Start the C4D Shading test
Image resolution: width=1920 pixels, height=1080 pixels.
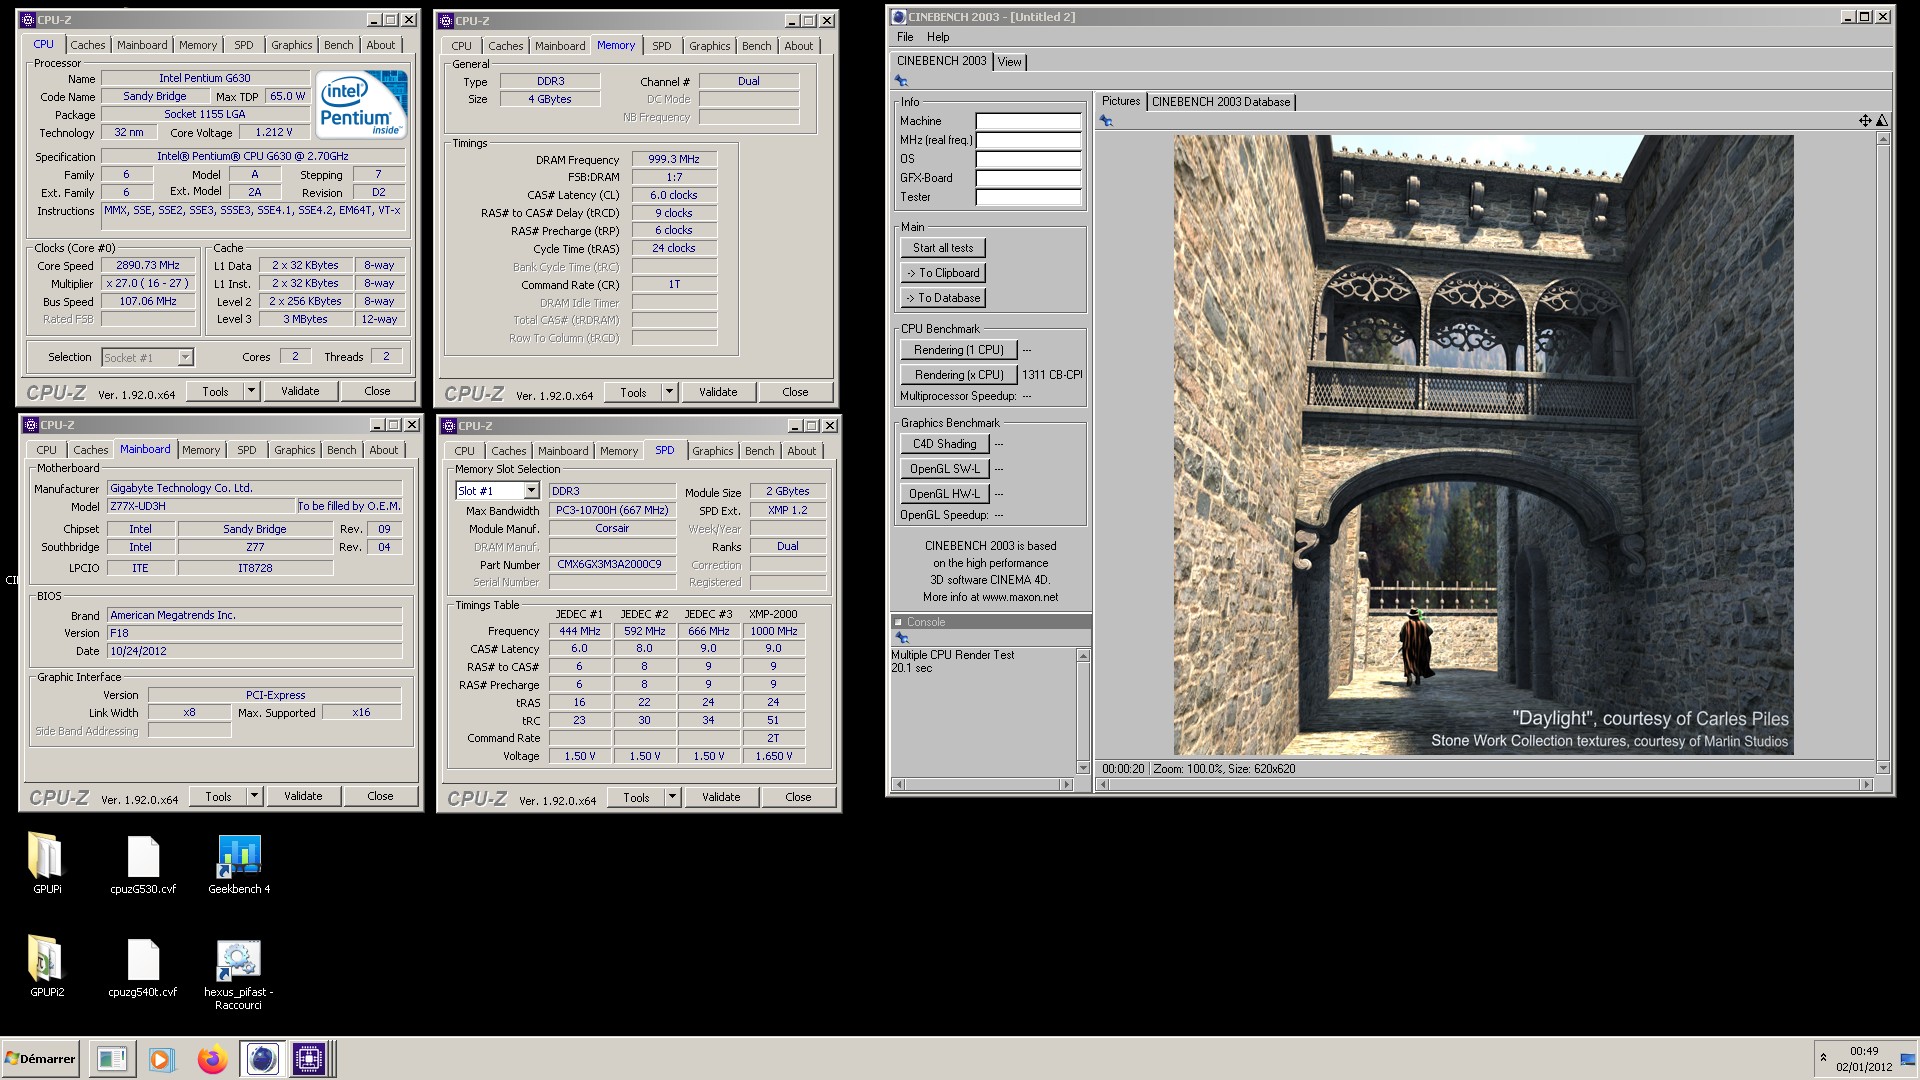click(945, 444)
